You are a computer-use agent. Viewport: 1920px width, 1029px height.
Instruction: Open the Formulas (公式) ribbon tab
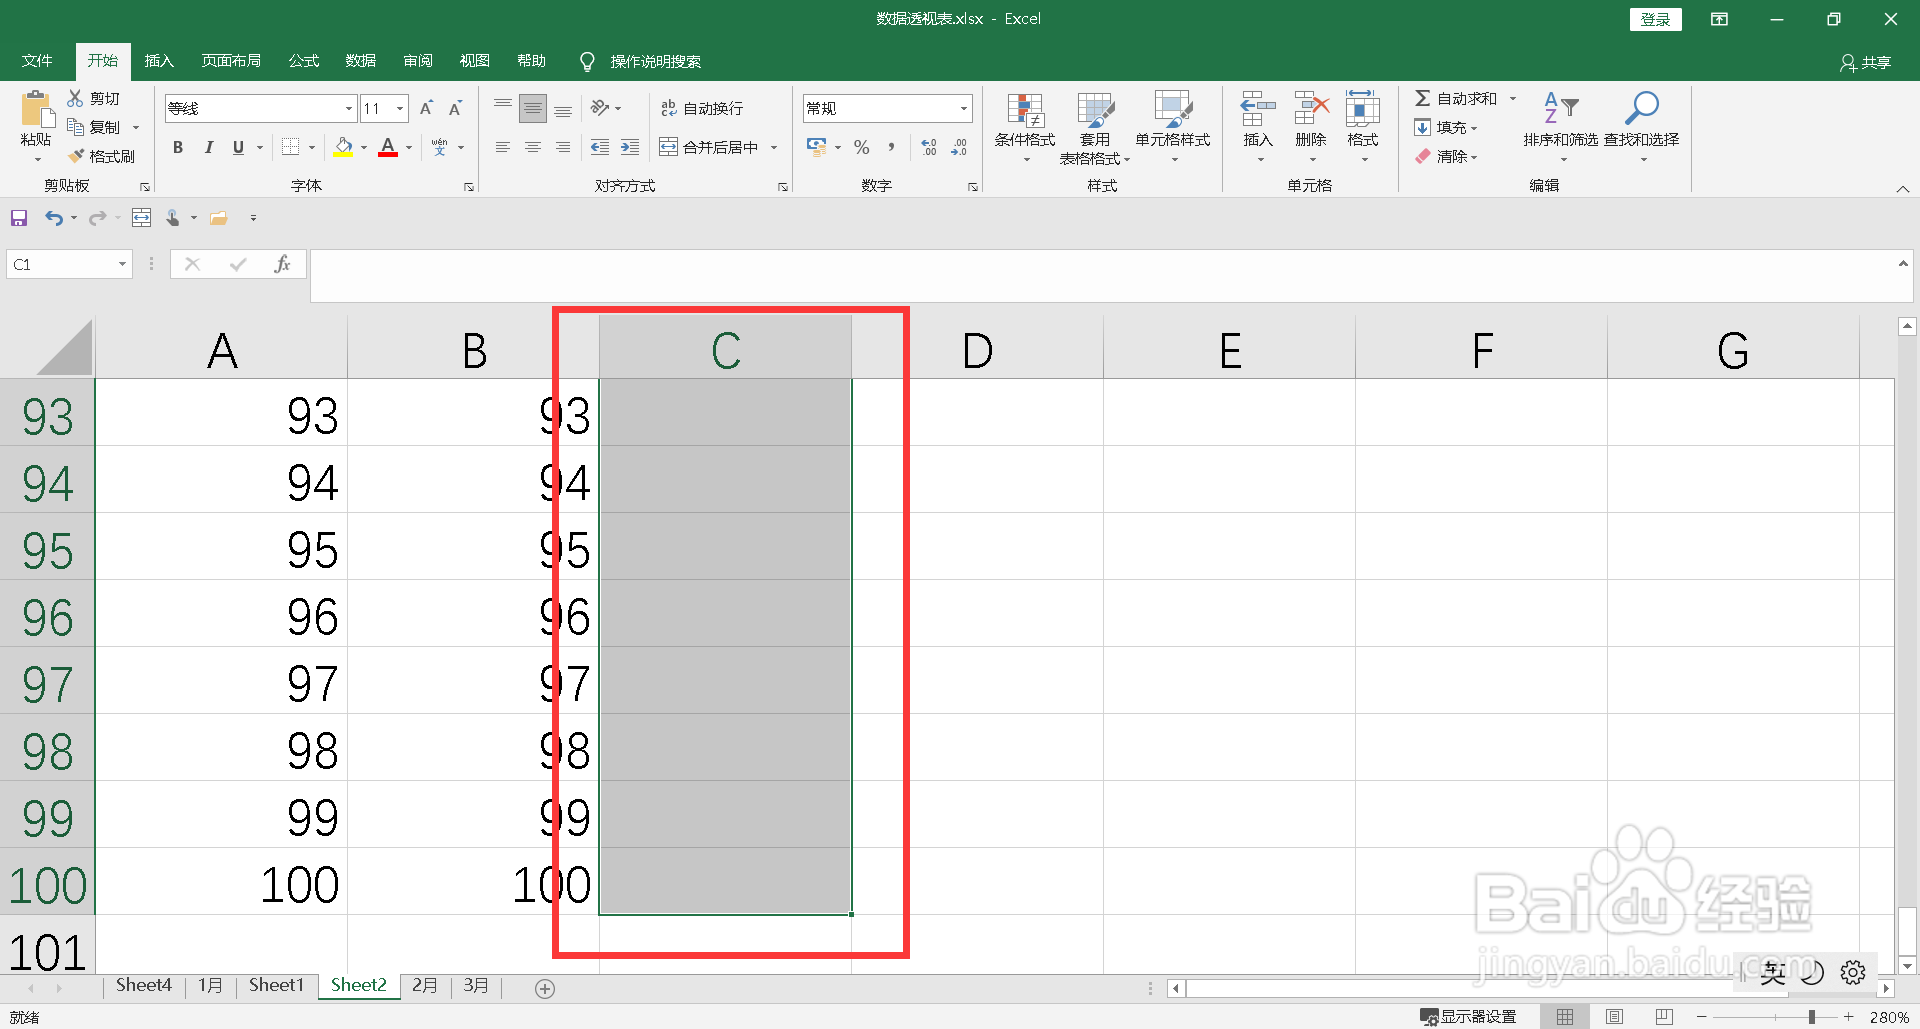(304, 61)
